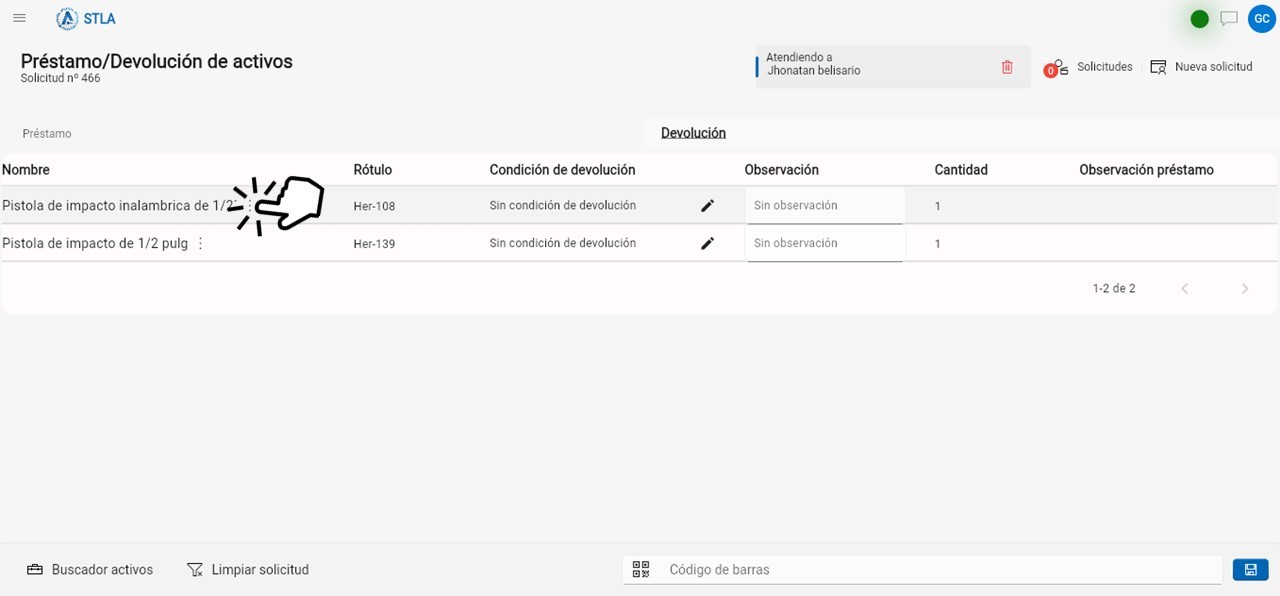Switch to the Préstamo tab

pos(47,133)
